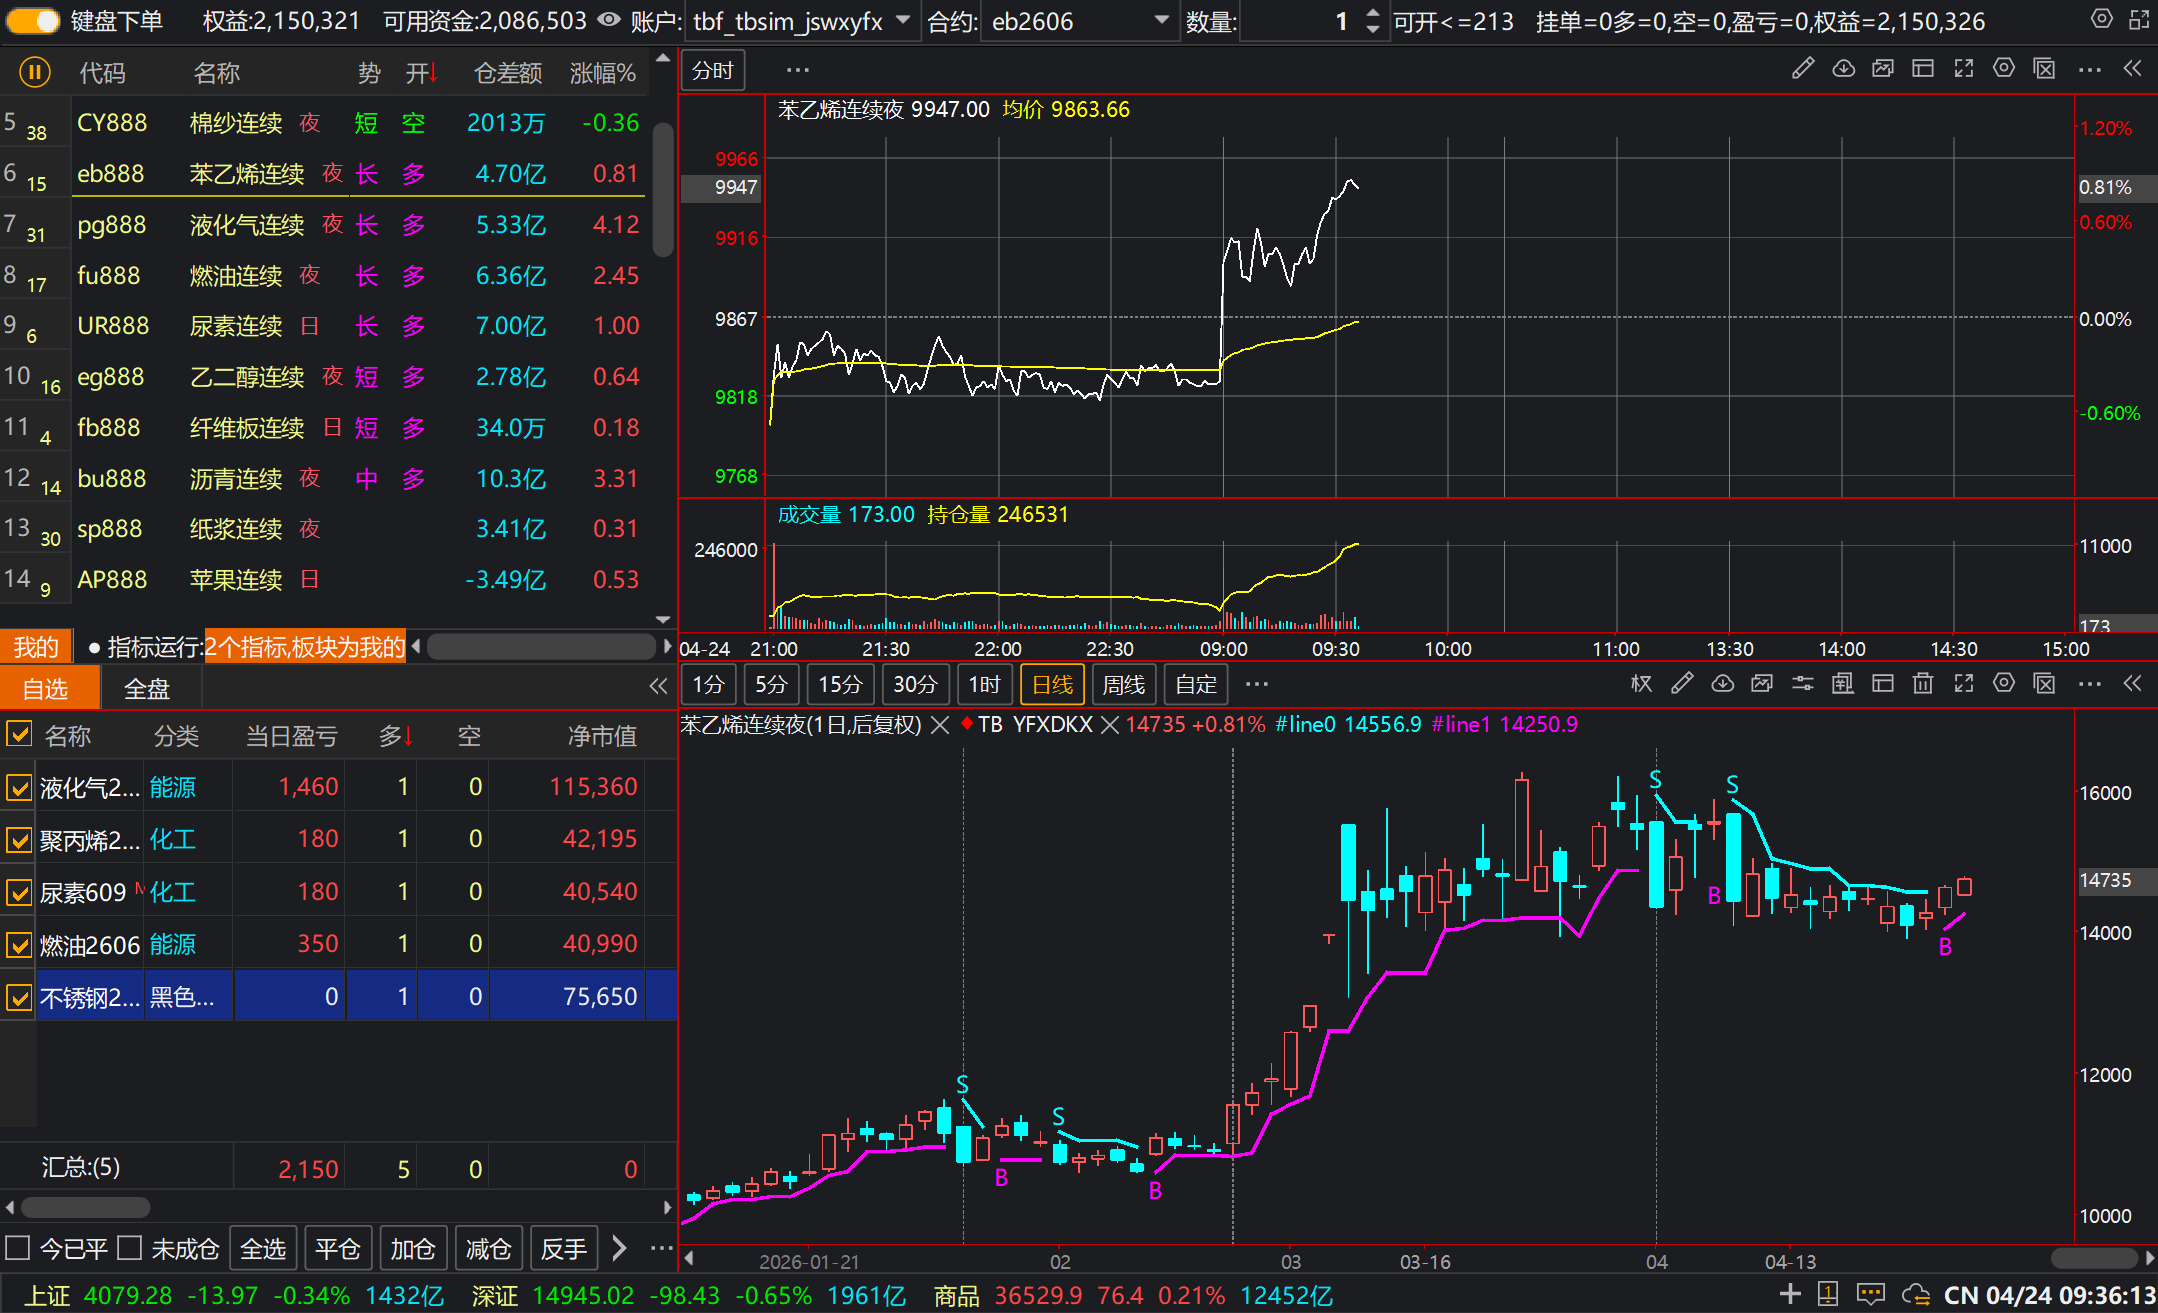The image size is (2158, 1313).
Task: Collapse the daily chart toolbar with the double chevron
Action: 2132,684
